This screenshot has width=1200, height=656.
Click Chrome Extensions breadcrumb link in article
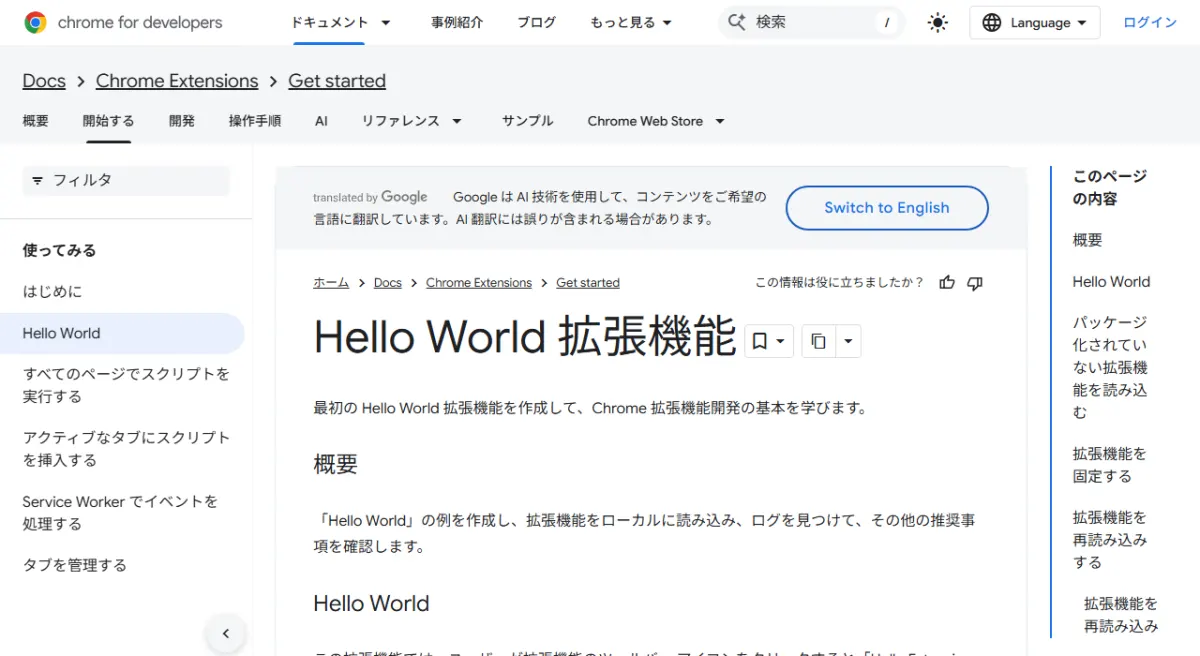479,283
